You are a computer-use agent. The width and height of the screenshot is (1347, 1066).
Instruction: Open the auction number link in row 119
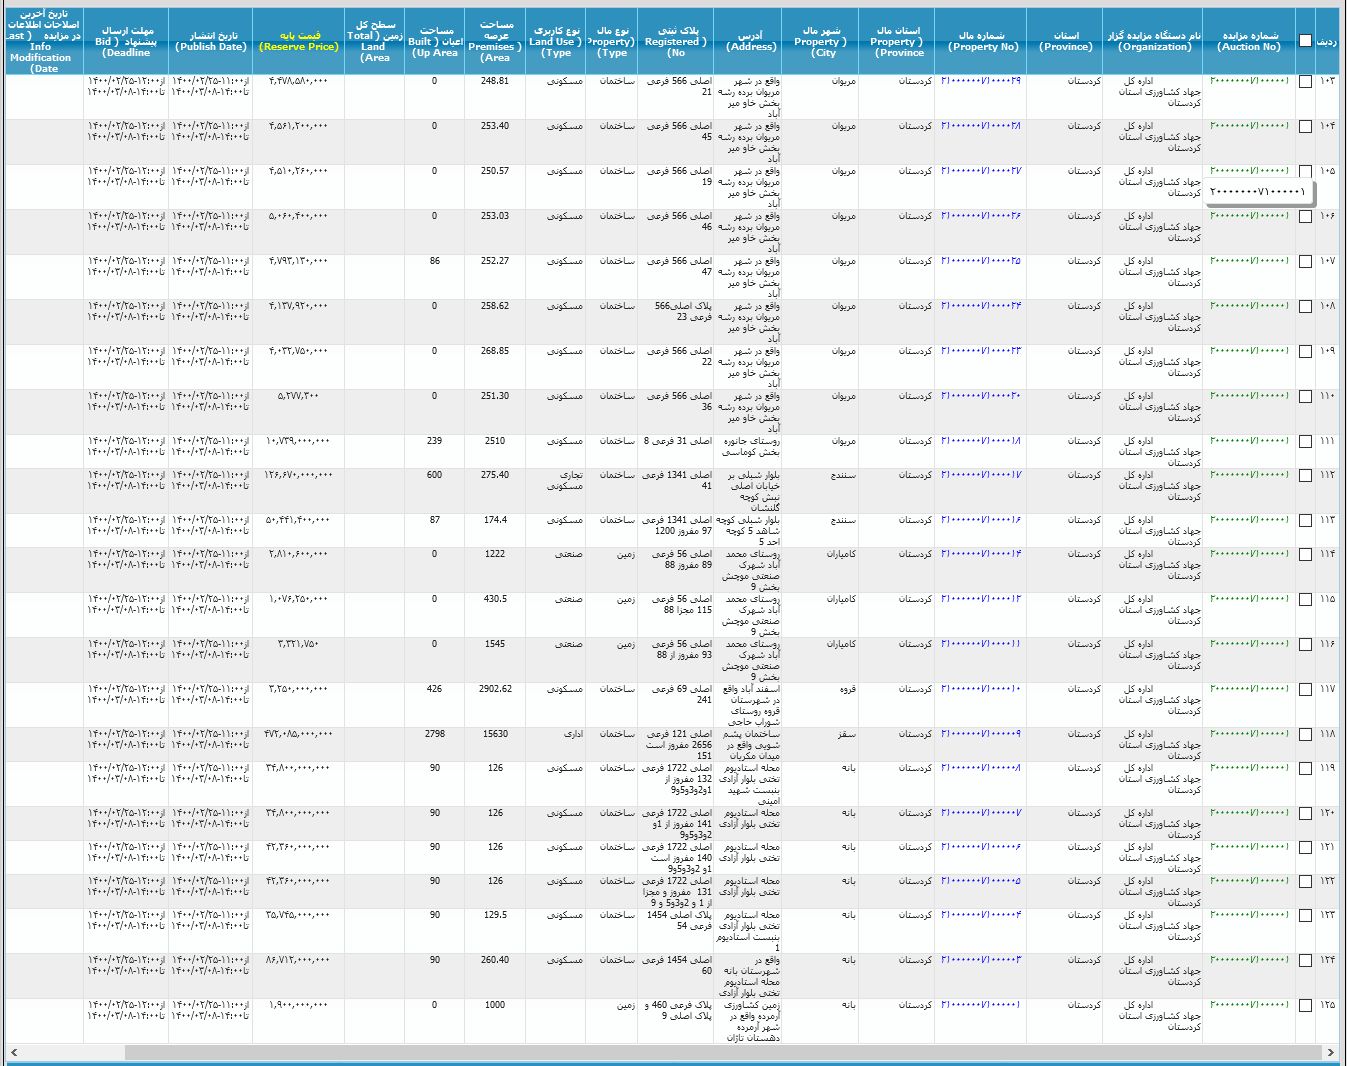tap(1249, 768)
